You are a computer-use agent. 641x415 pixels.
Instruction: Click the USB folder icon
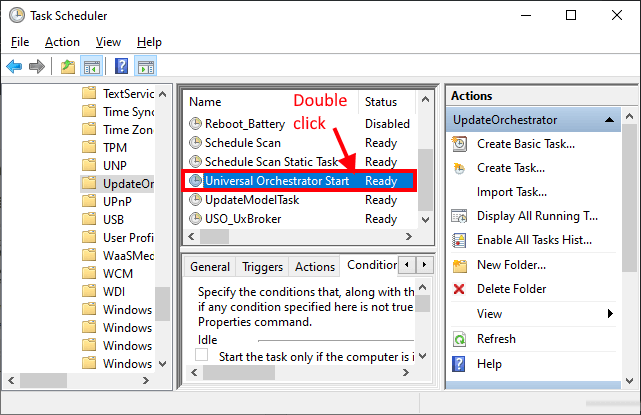coord(89,219)
